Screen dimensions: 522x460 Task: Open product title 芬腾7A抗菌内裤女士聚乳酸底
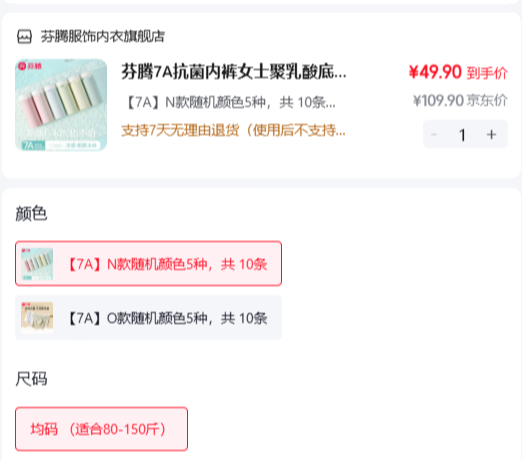point(234,71)
